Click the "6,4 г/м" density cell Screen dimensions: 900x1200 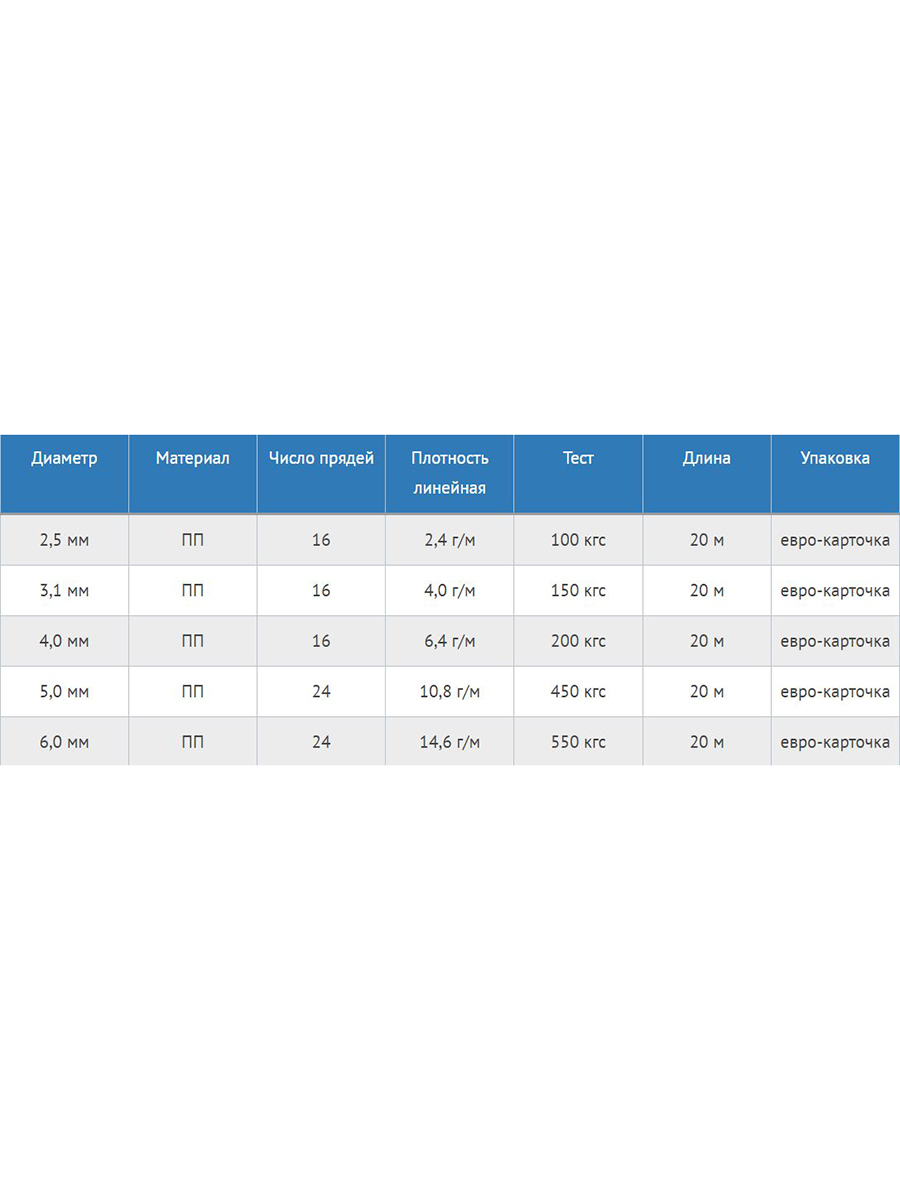tap(450, 641)
